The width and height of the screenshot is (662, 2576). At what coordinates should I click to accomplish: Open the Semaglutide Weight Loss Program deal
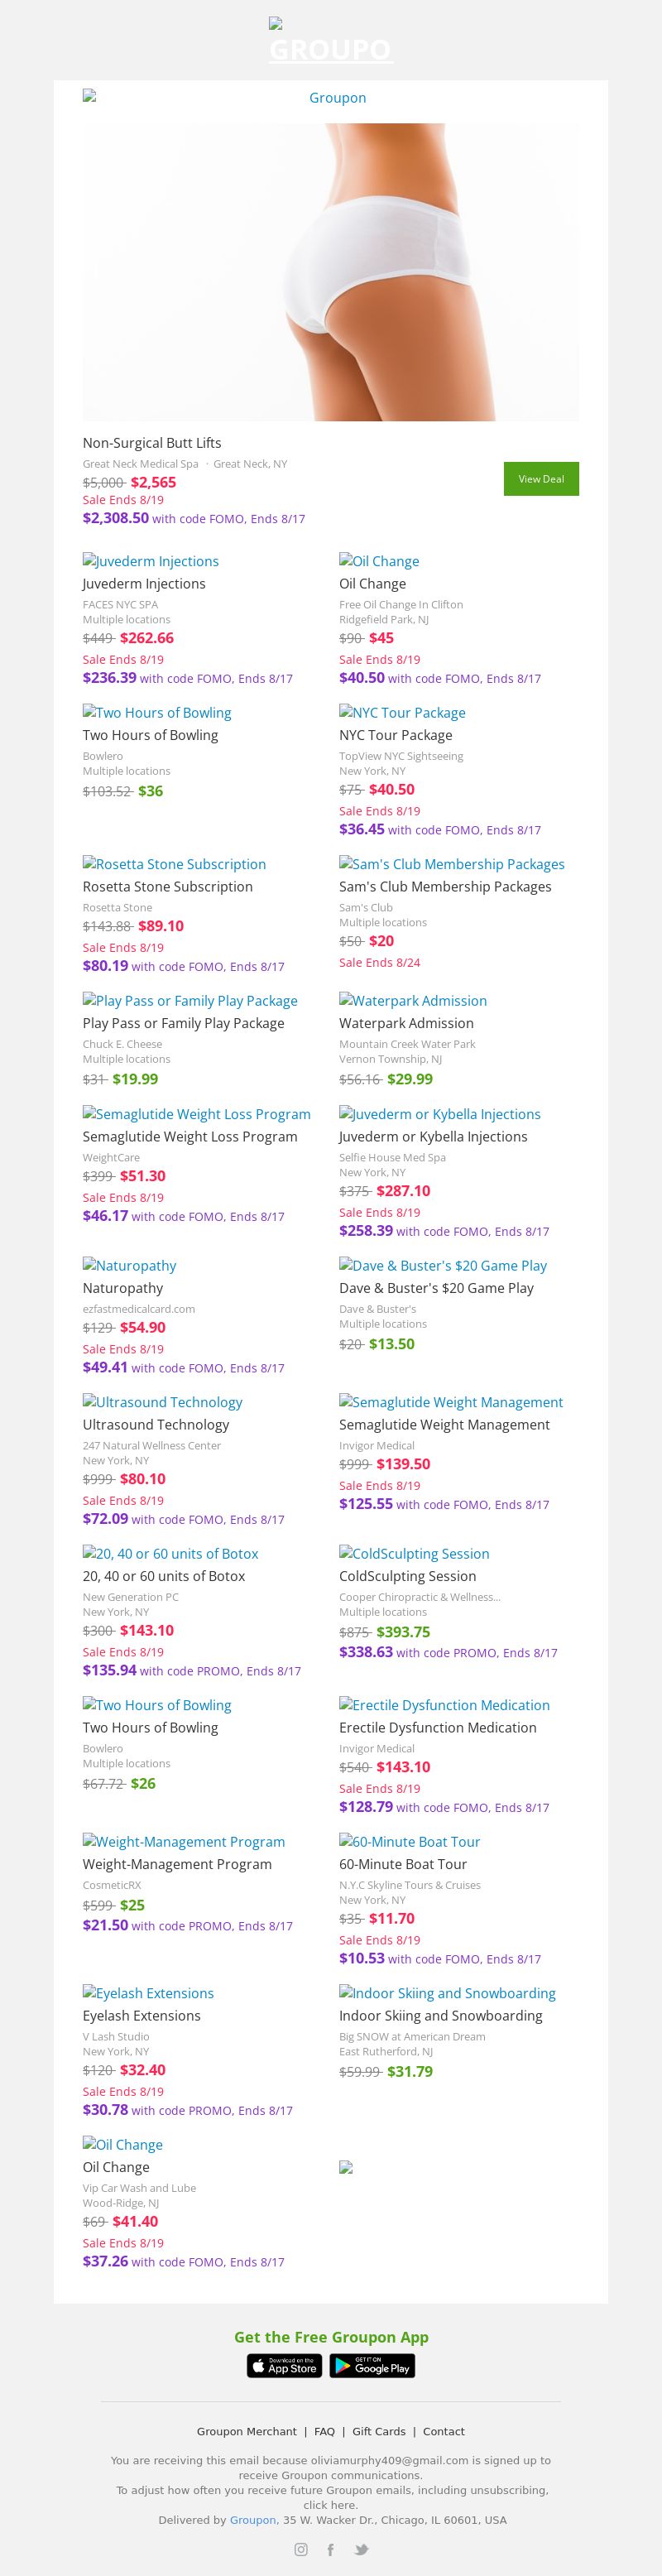[190, 1136]
